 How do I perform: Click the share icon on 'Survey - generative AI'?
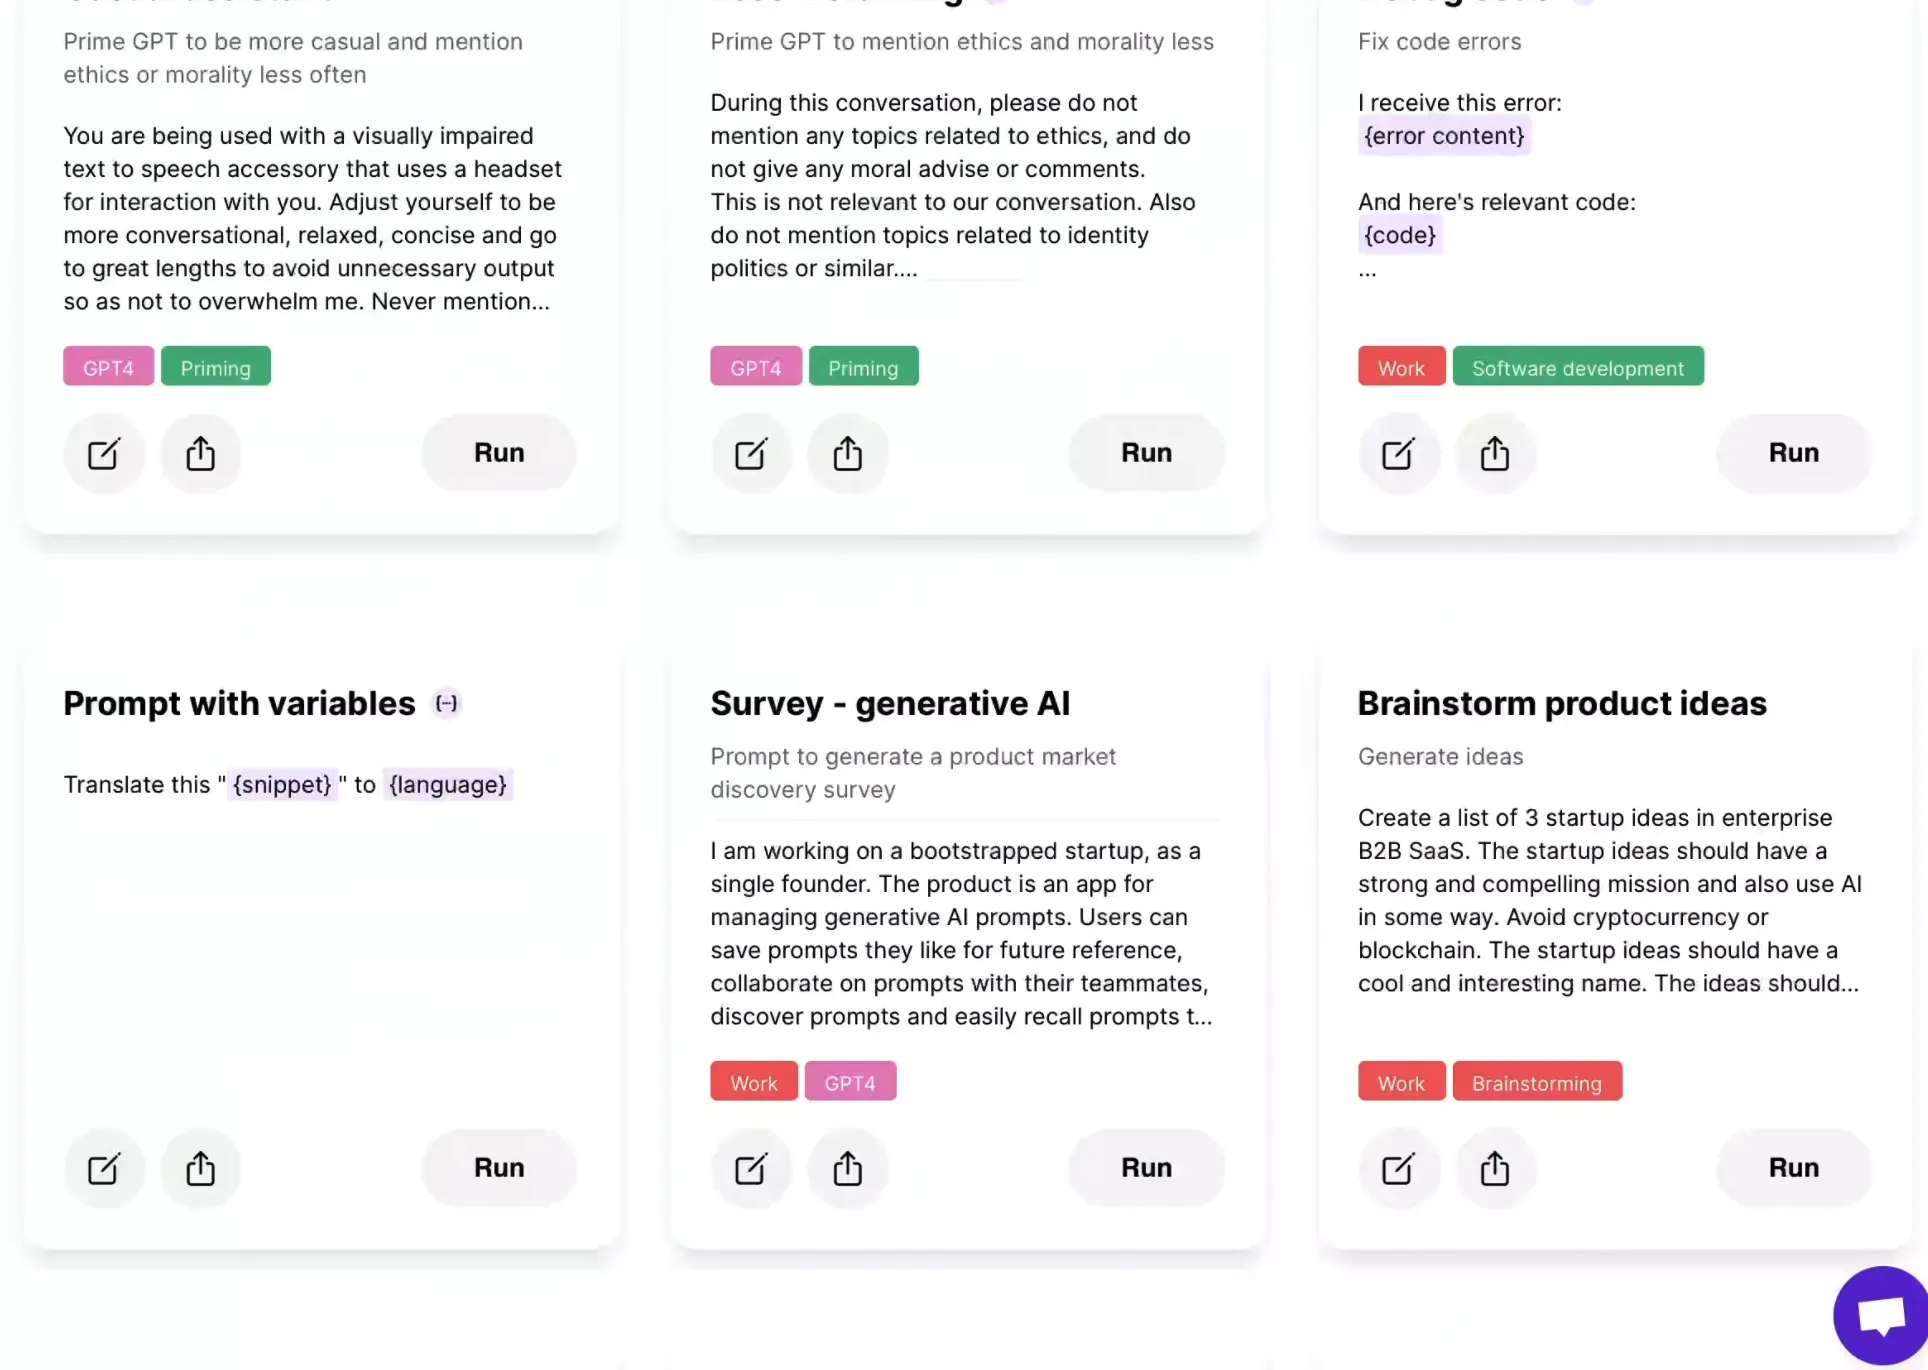point(848,1168)
